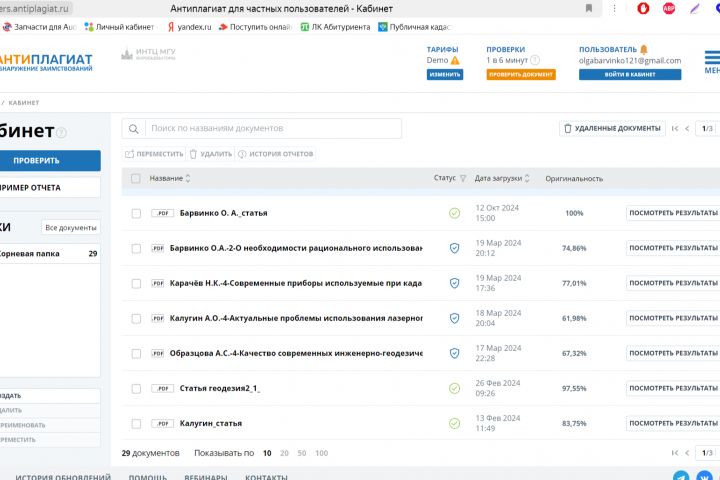
Task: Open the AdBlock Plus ABP extension
Action: [x=669, y=8]
